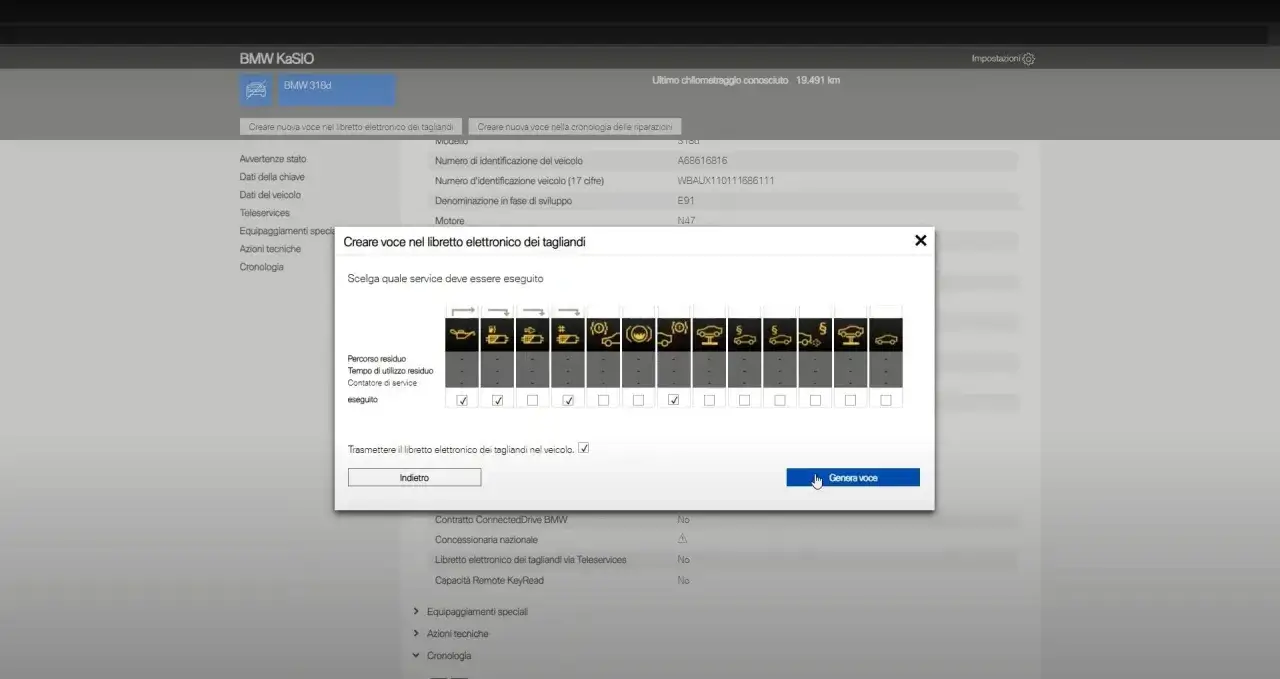The image size is (1280, 679).
Task: Select the service icon with fuel pump symbol
Action: click(497, 335)
